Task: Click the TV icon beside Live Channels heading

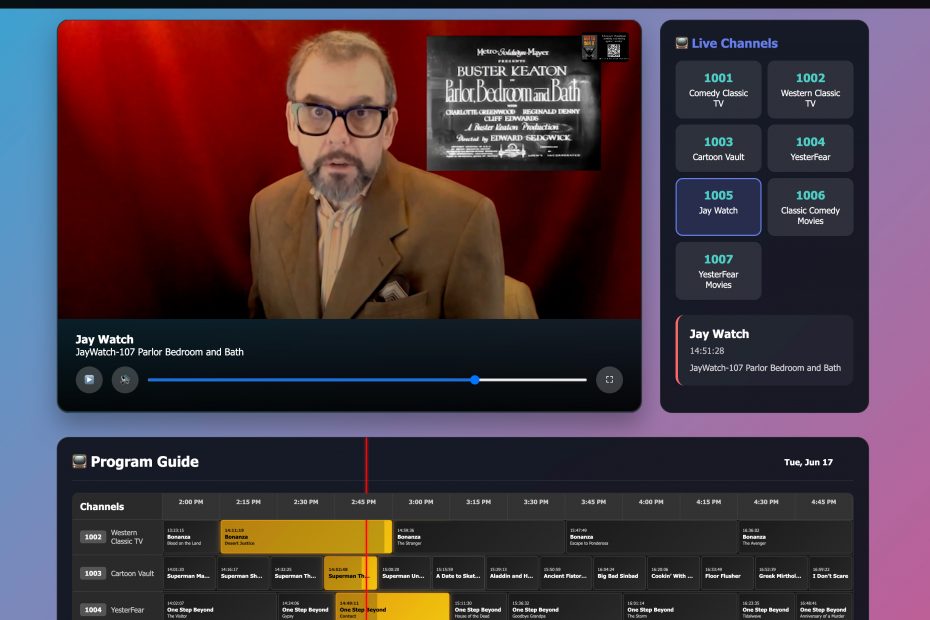Action: 684,42
